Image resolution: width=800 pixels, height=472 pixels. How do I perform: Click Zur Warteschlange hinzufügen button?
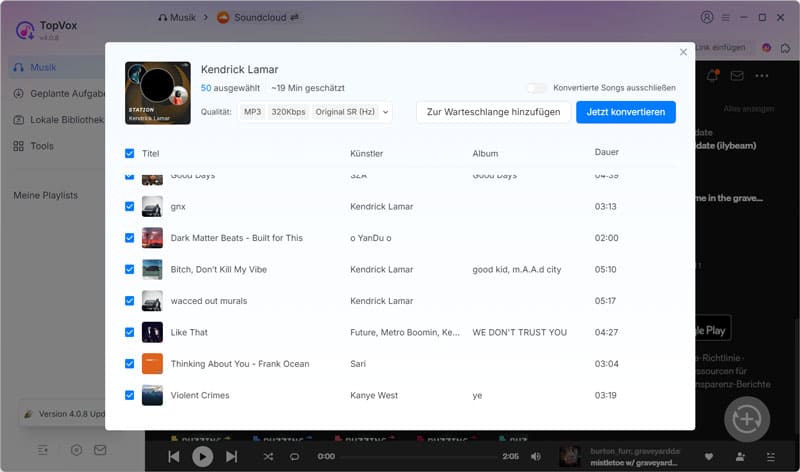[493, 112]
